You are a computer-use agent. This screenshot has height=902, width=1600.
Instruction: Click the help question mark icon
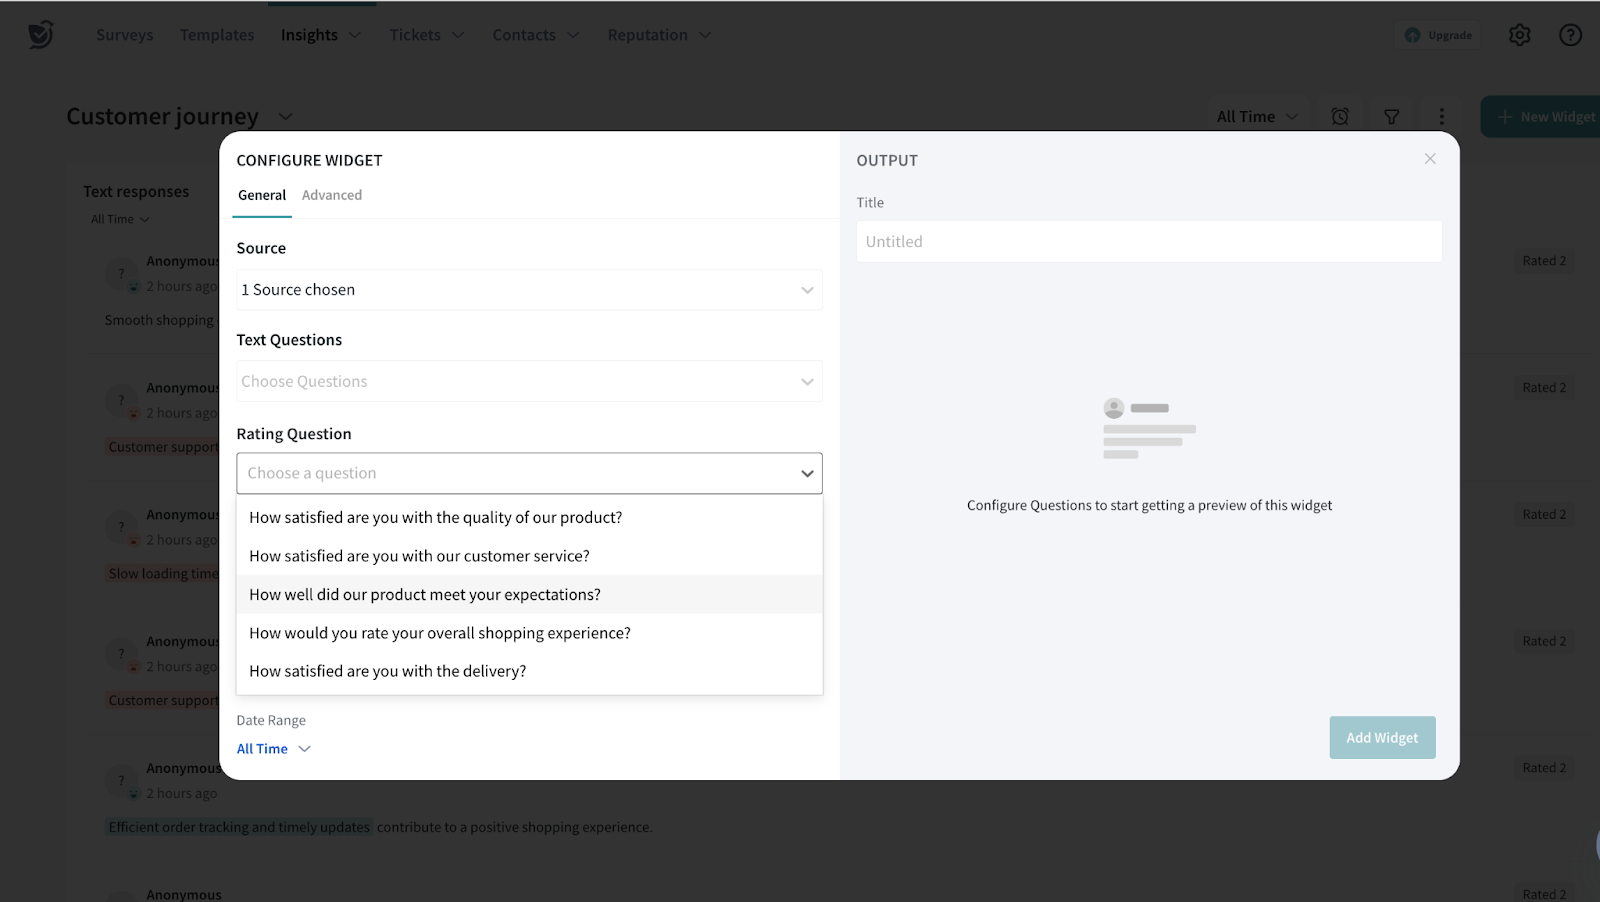click(1570, 35)
